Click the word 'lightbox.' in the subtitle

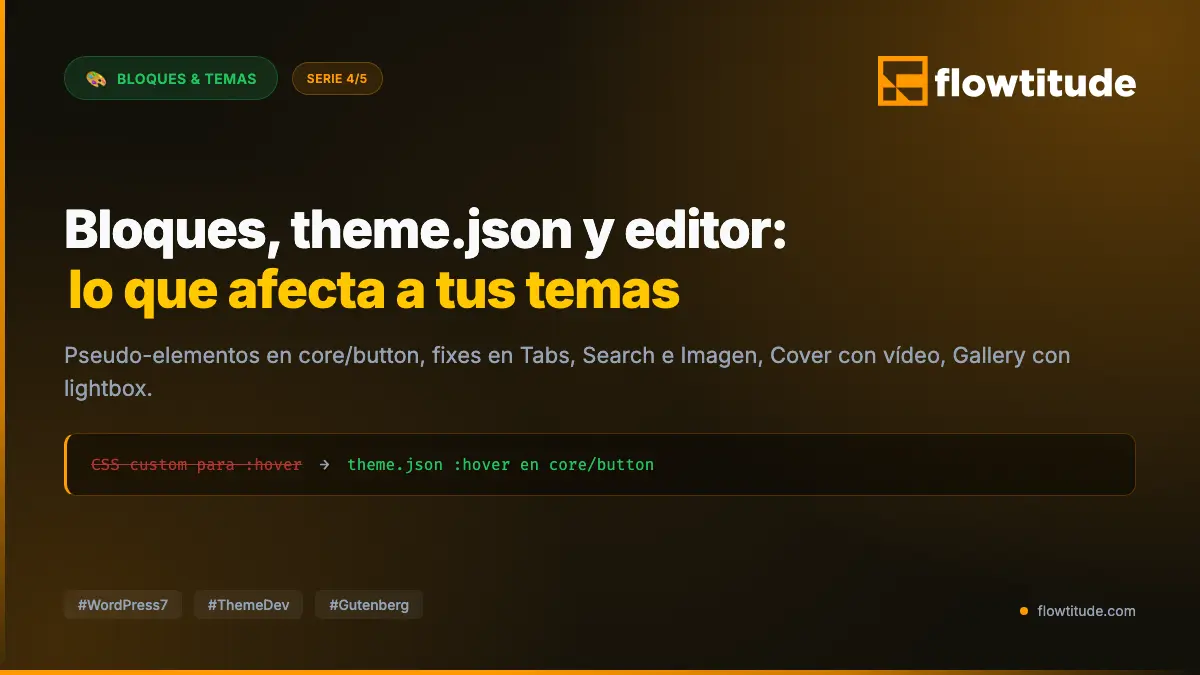click(x=108, y=388)
